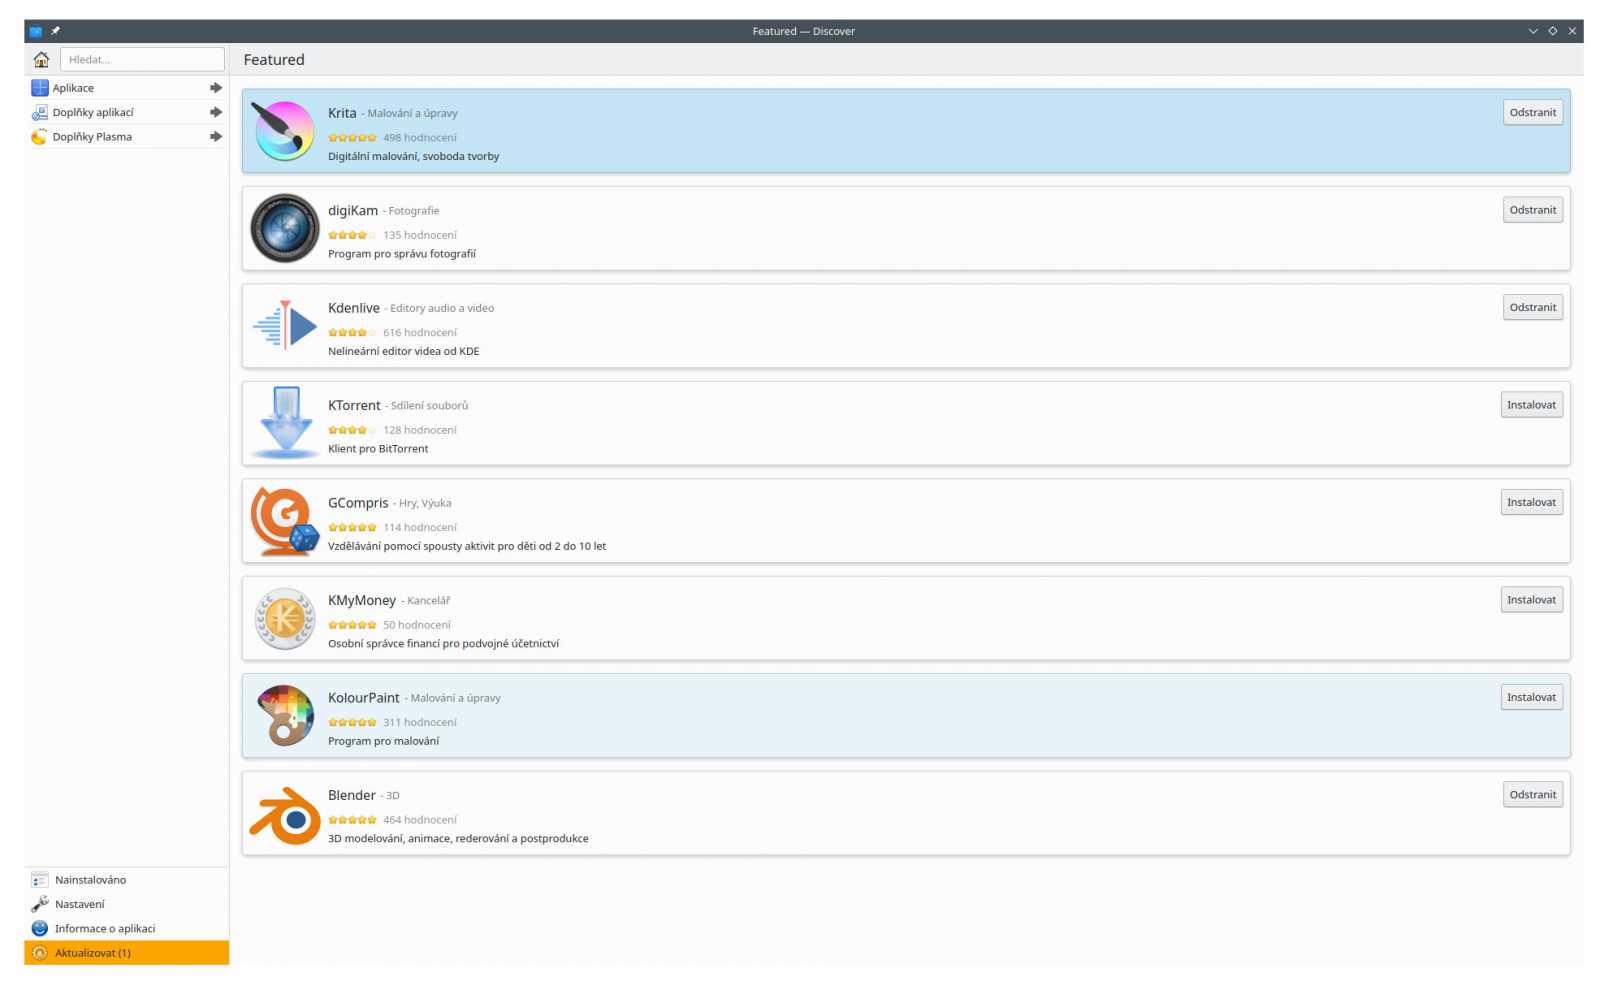Click the KTorrent star rating
The image size is (1600, 990).
coord(352,431)
